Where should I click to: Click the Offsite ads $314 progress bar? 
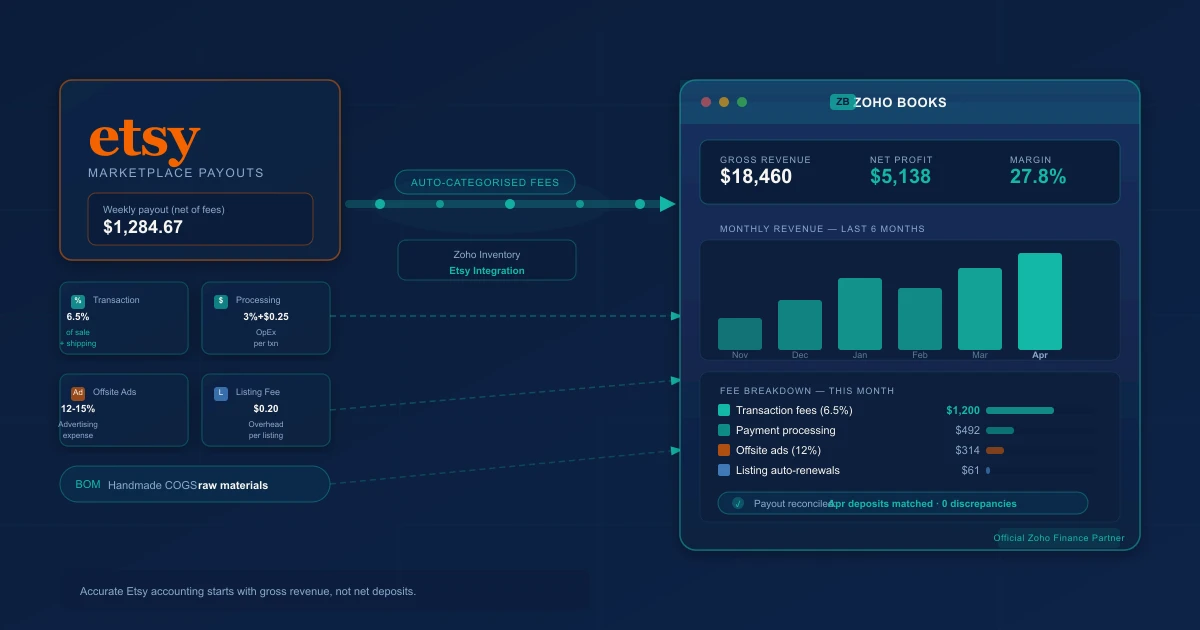(995, 450)
